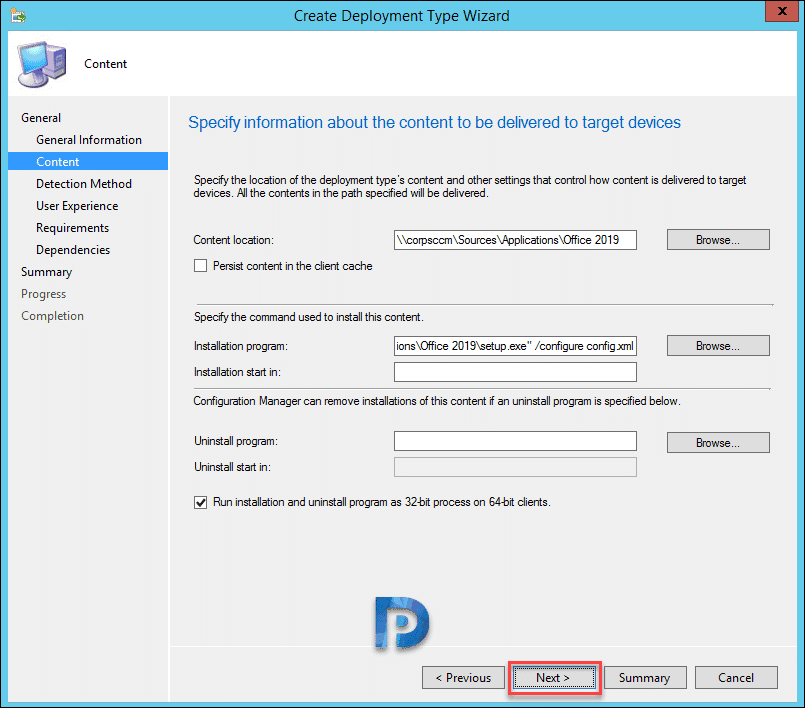Select the General heading in sidebar
Screen dimensions: 805x708
[x=41, y=118]
